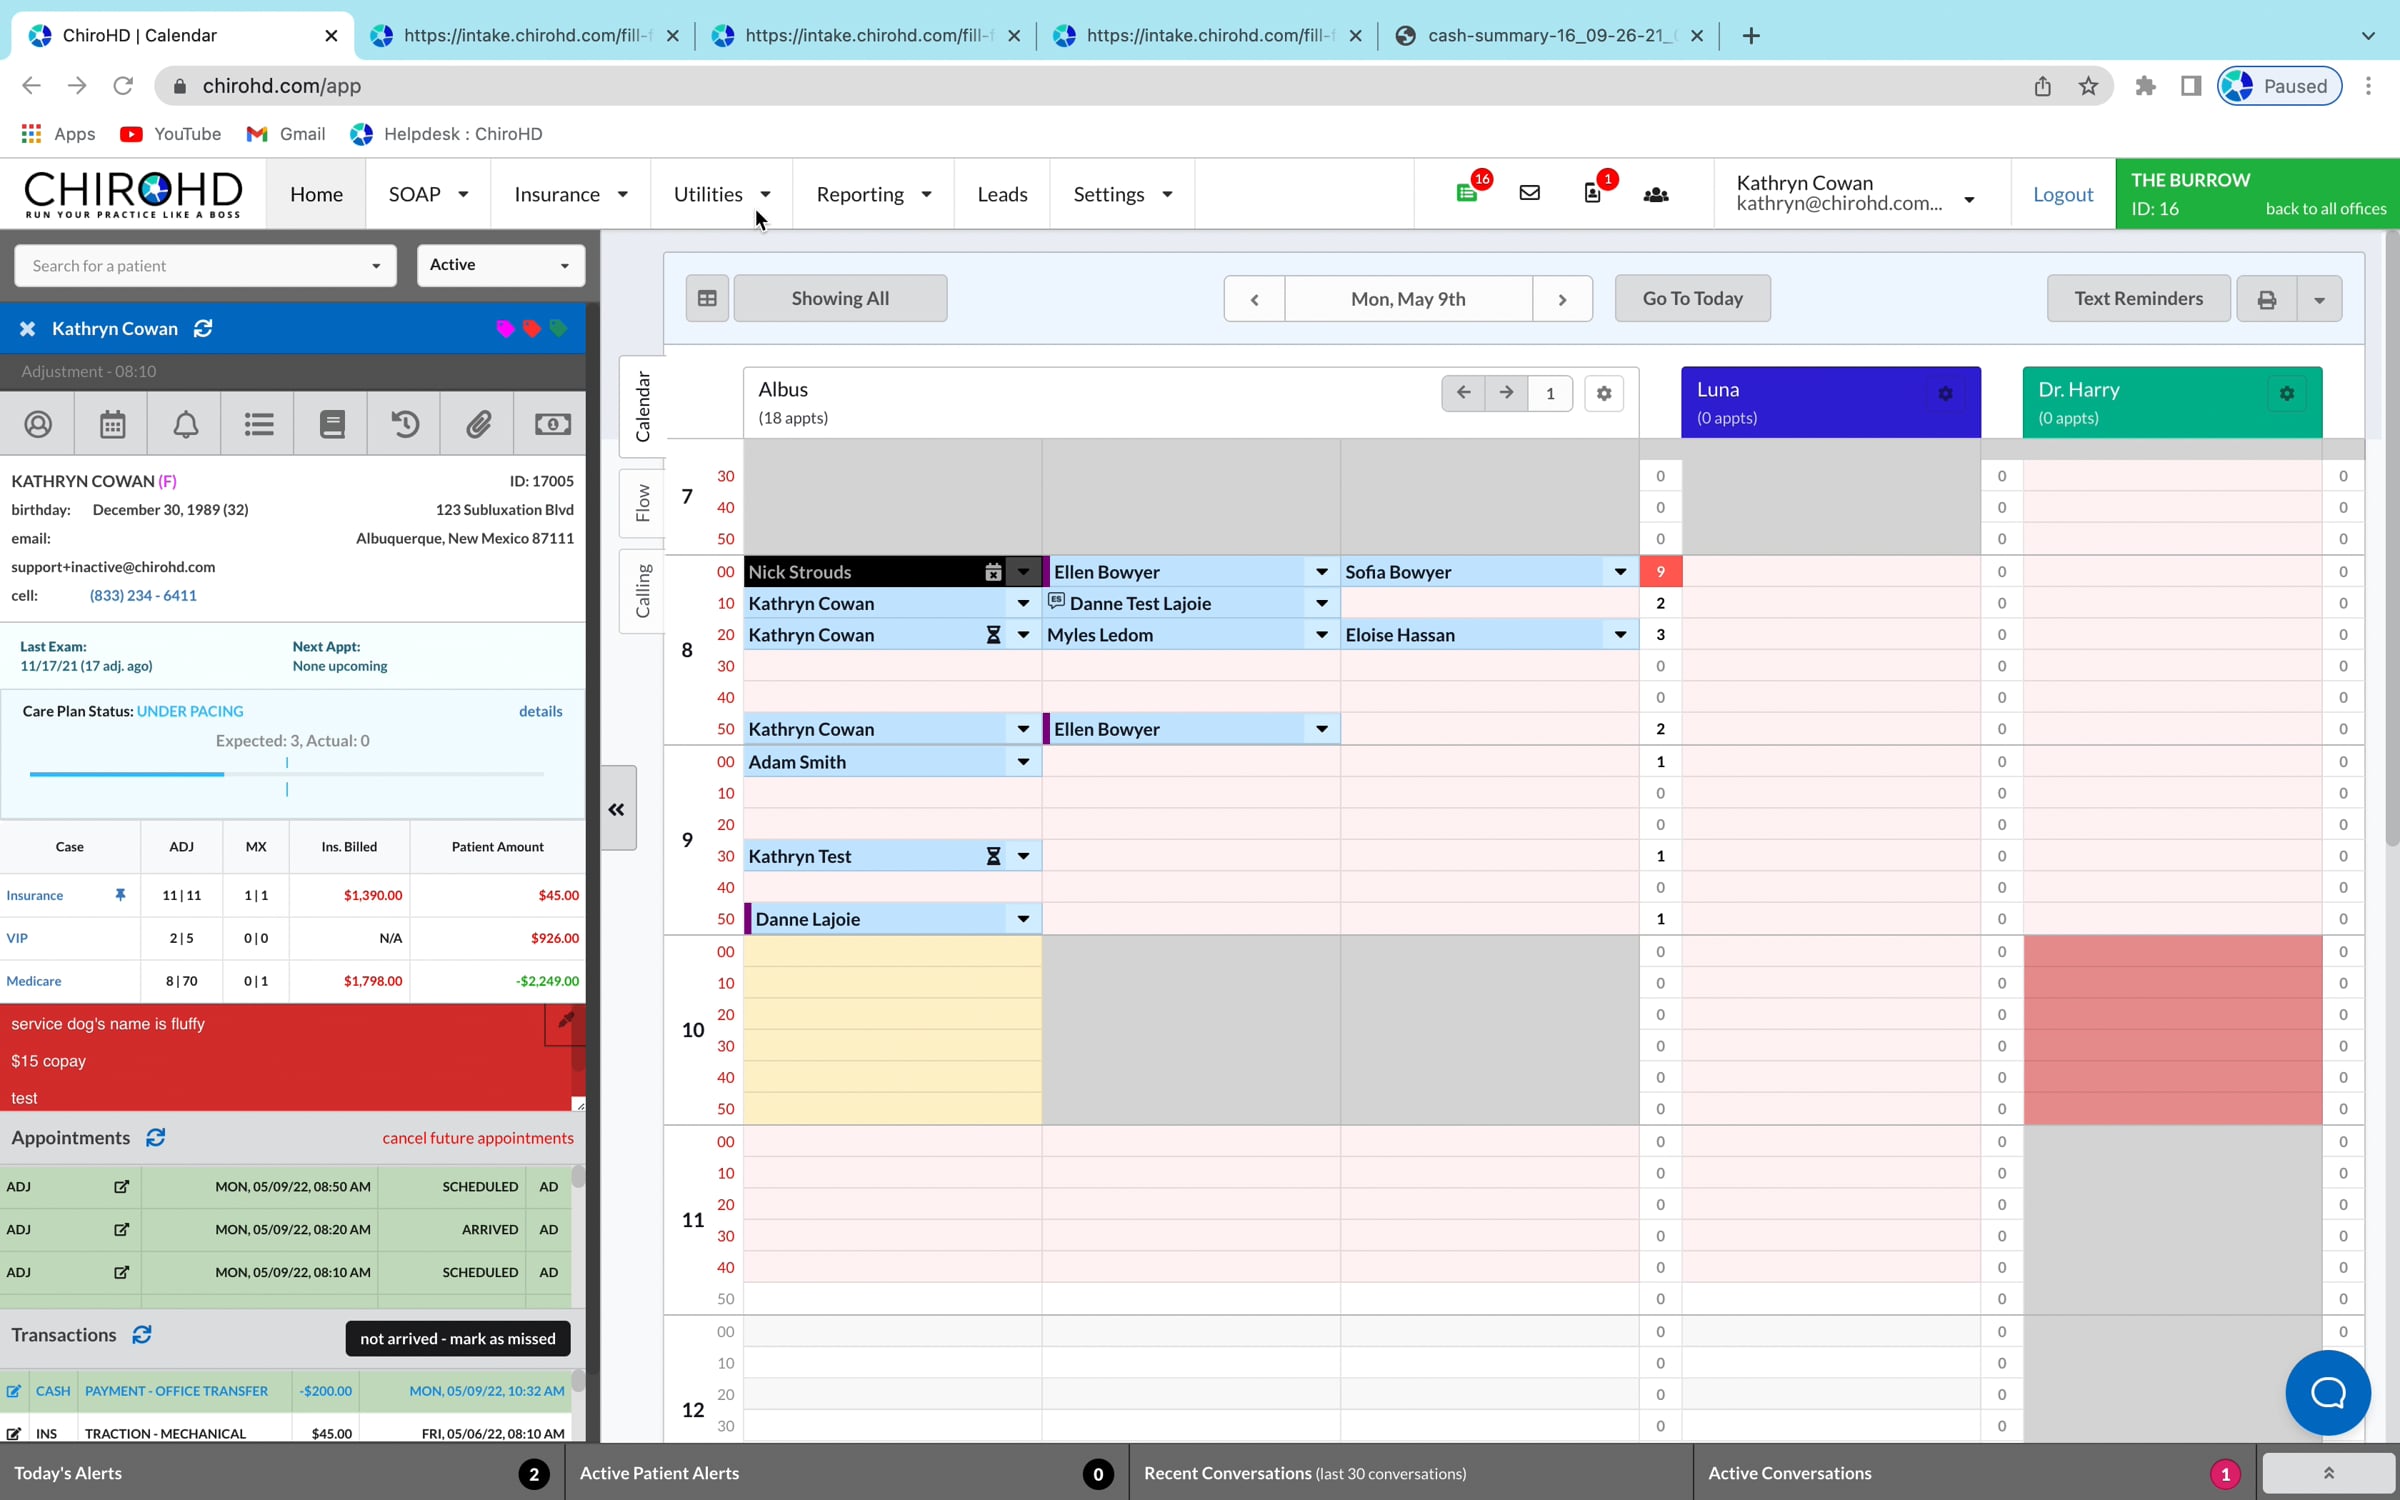
Task: Open the attachments paperclip icon tab
Action: coord(479,424)
